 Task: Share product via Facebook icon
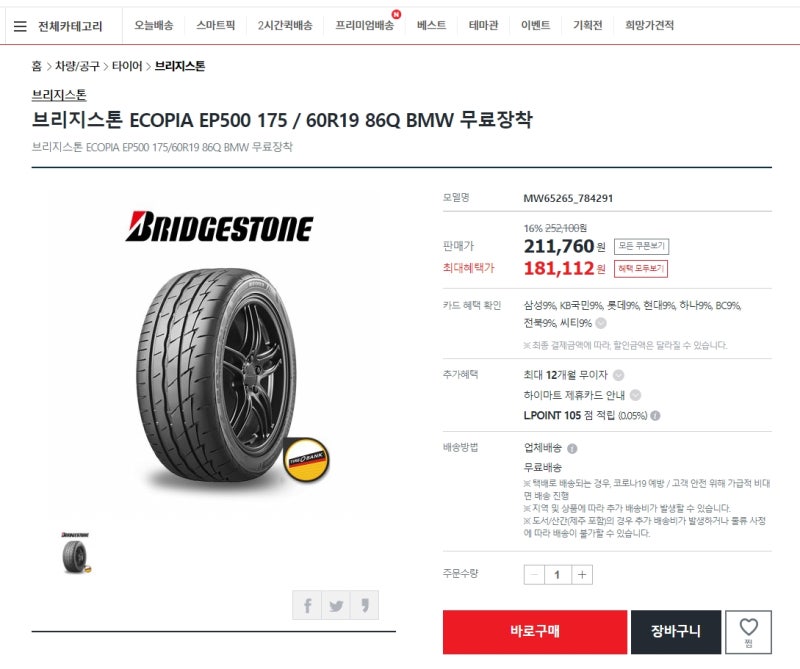[x=307, y=605]
